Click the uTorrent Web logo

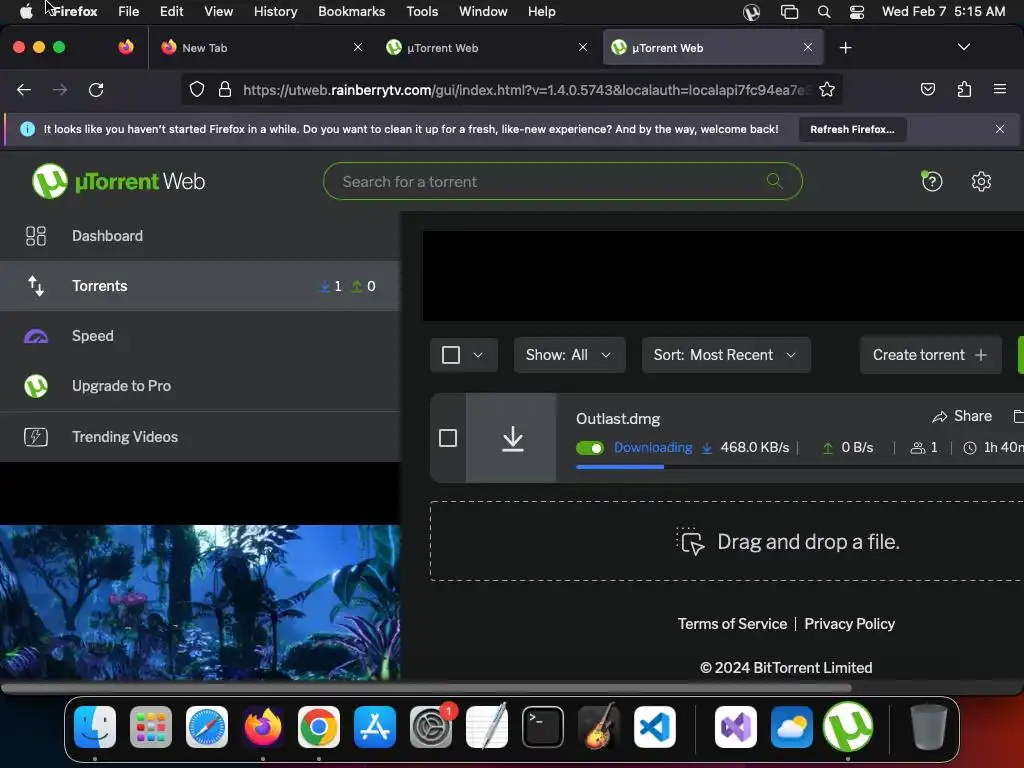(x=119, y=181)
